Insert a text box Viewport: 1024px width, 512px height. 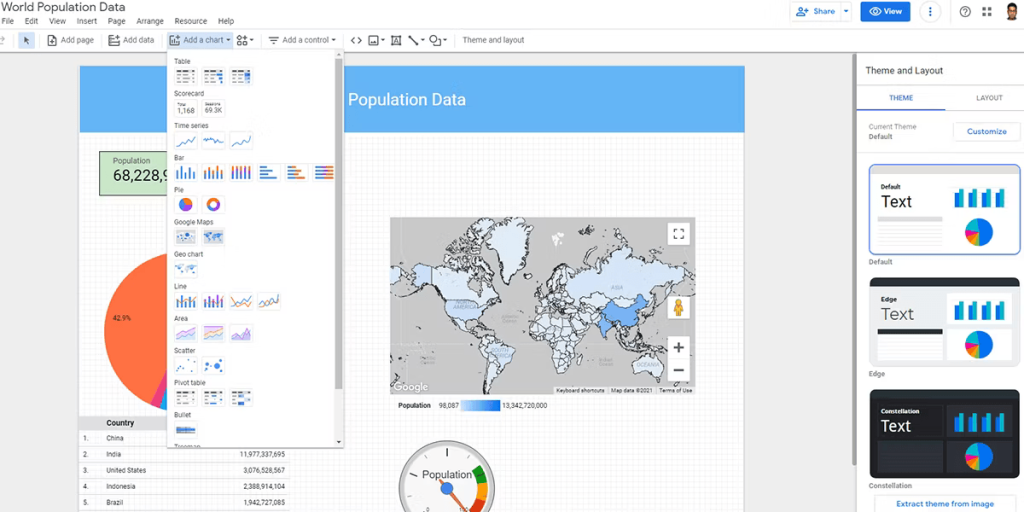396,40
